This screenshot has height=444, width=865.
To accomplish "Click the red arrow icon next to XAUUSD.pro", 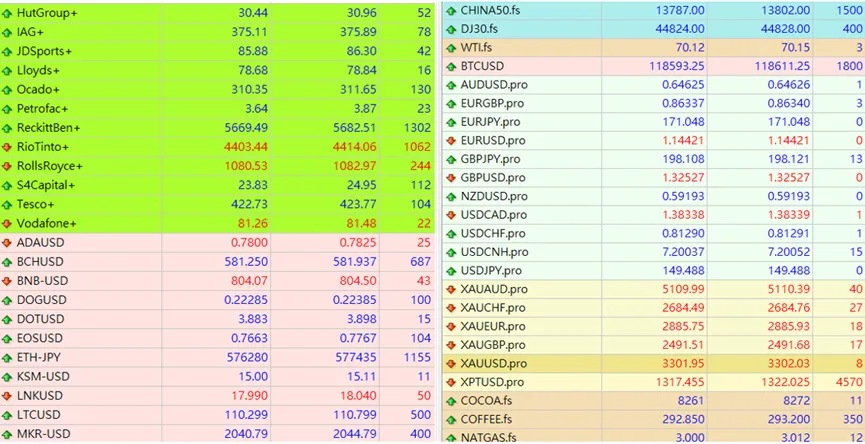I will (x=451, y=364).
